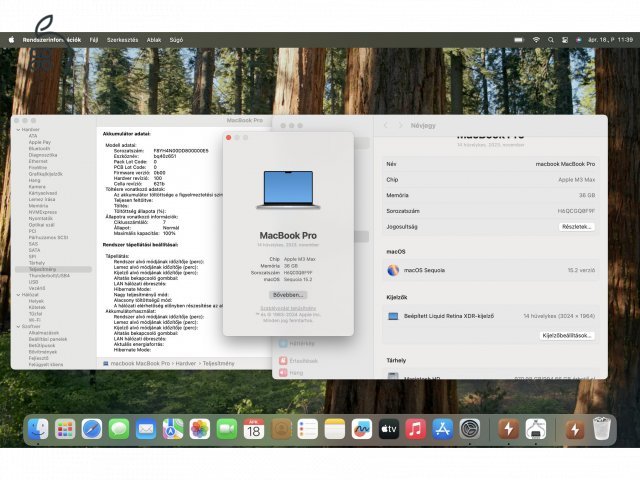The height and width of the screenshot is (480, 640).
Task: Click the battery status icon in menu bar
Action: (x=519, y=40)
